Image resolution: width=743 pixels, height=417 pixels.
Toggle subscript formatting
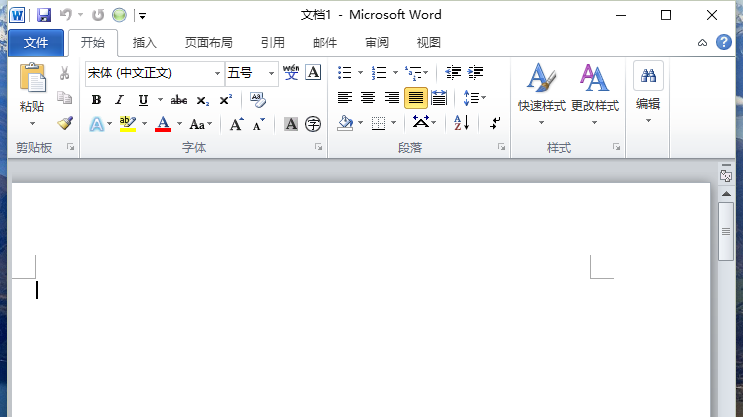coord(203,100)
